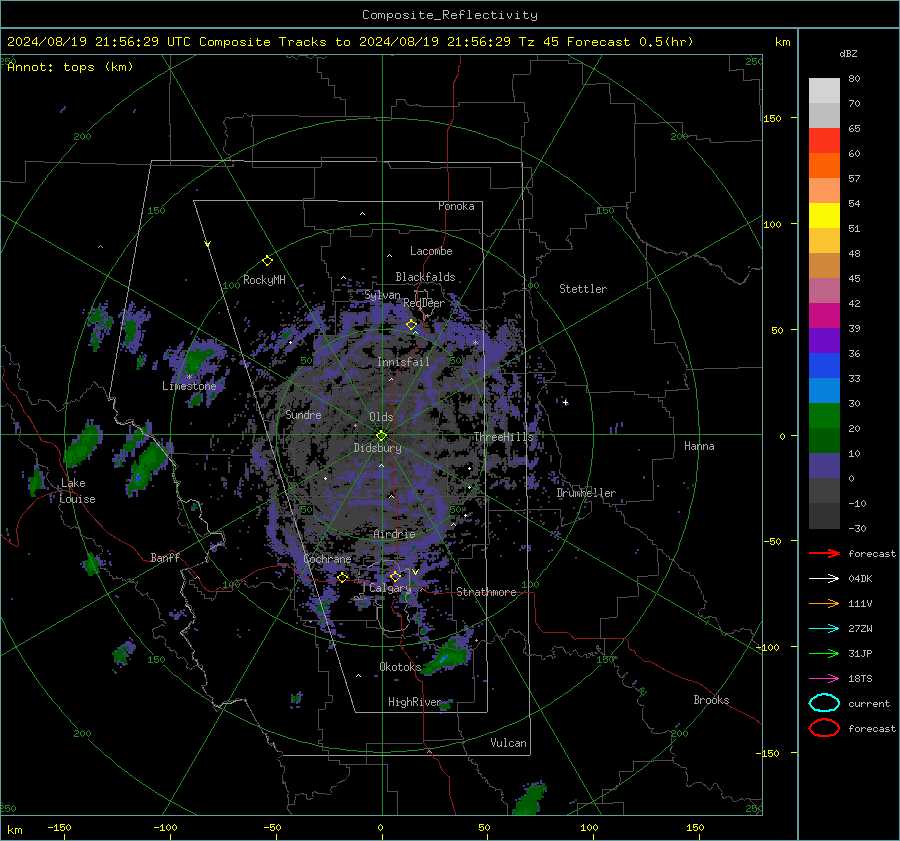Click the white 04DK arrow legend icon

pyautogui.click(x=824, y=578)
